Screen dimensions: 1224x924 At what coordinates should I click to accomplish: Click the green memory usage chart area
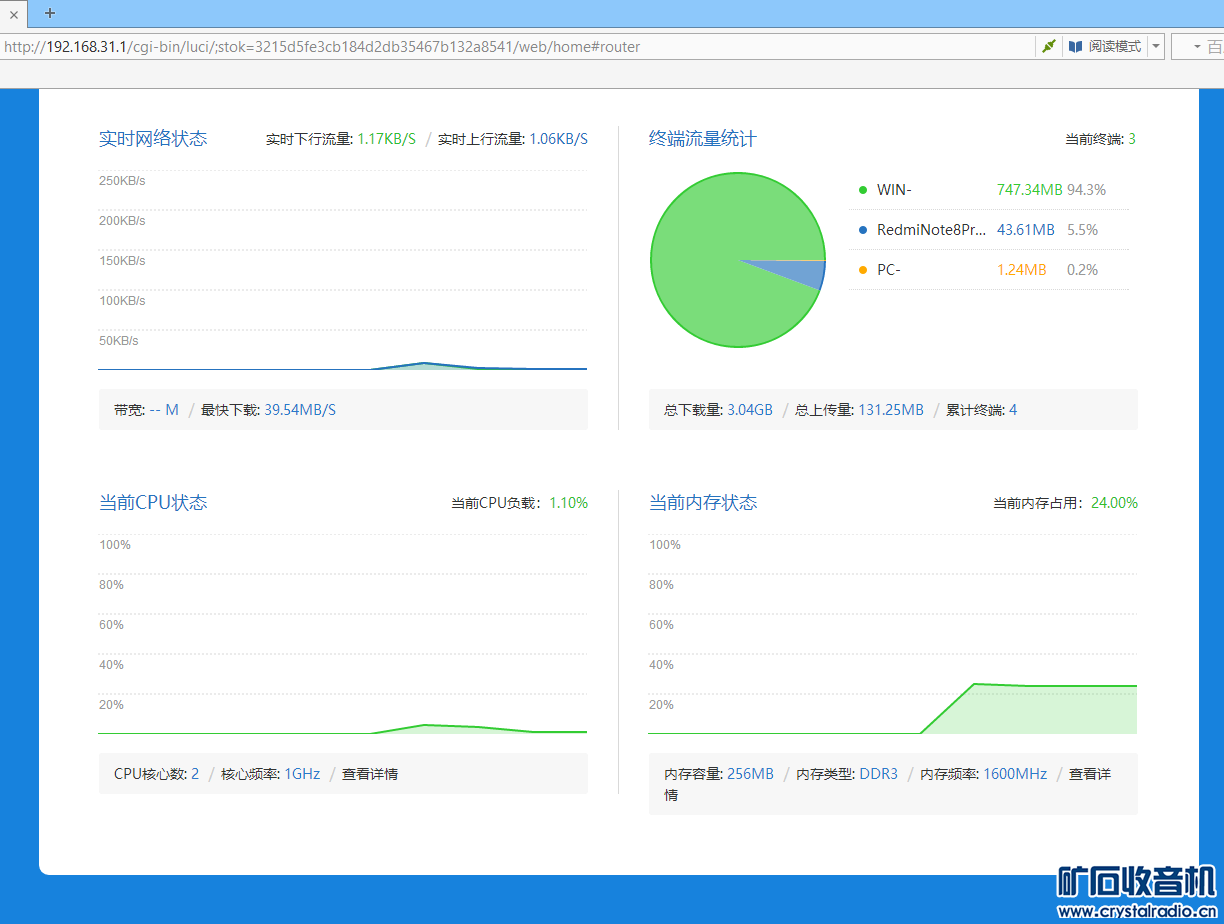[1040, 710]
